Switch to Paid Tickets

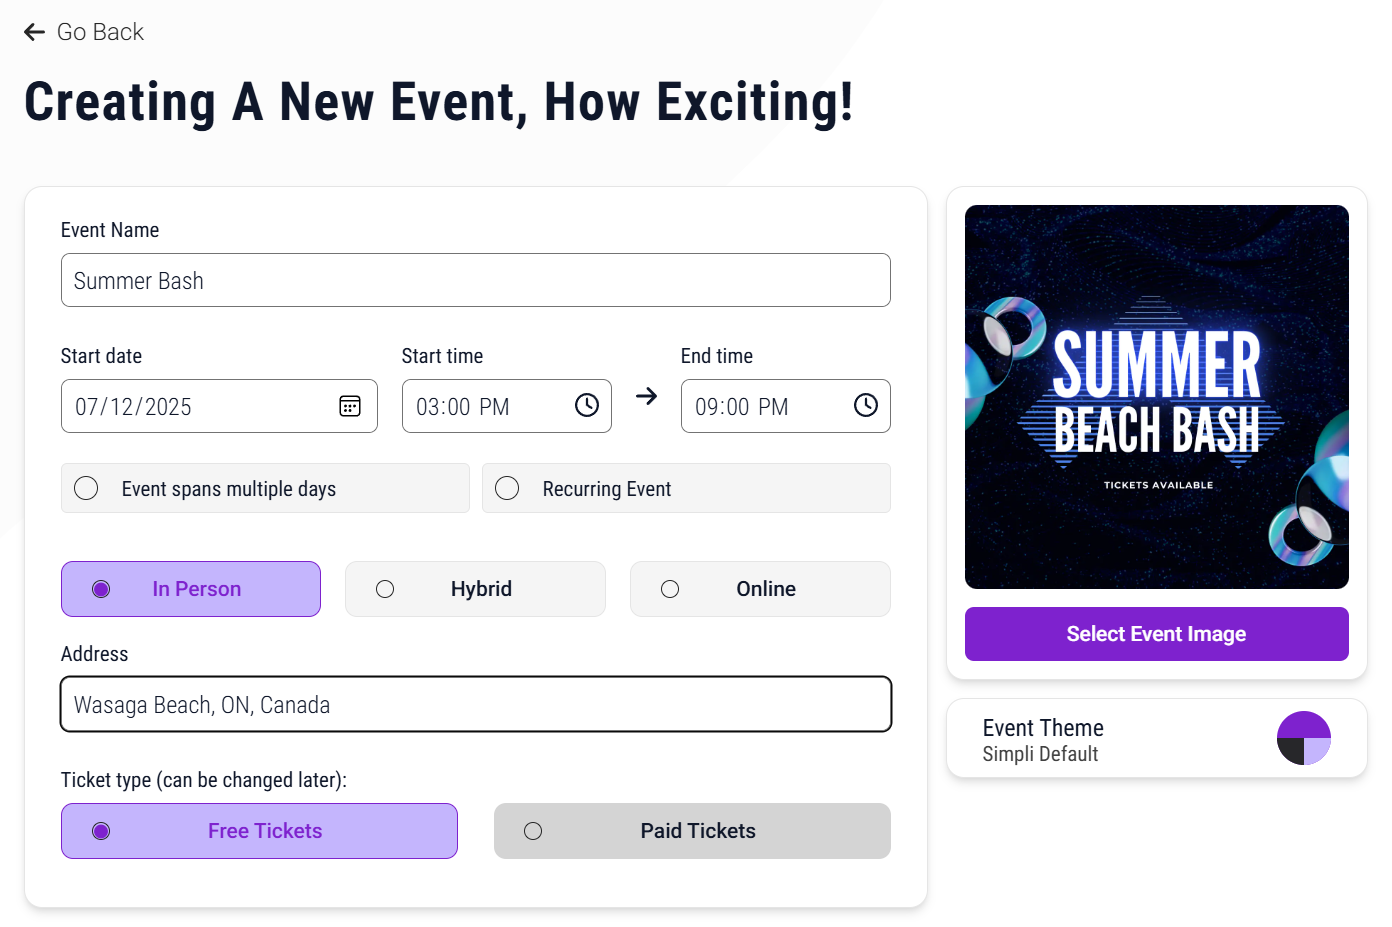(692, 831)
